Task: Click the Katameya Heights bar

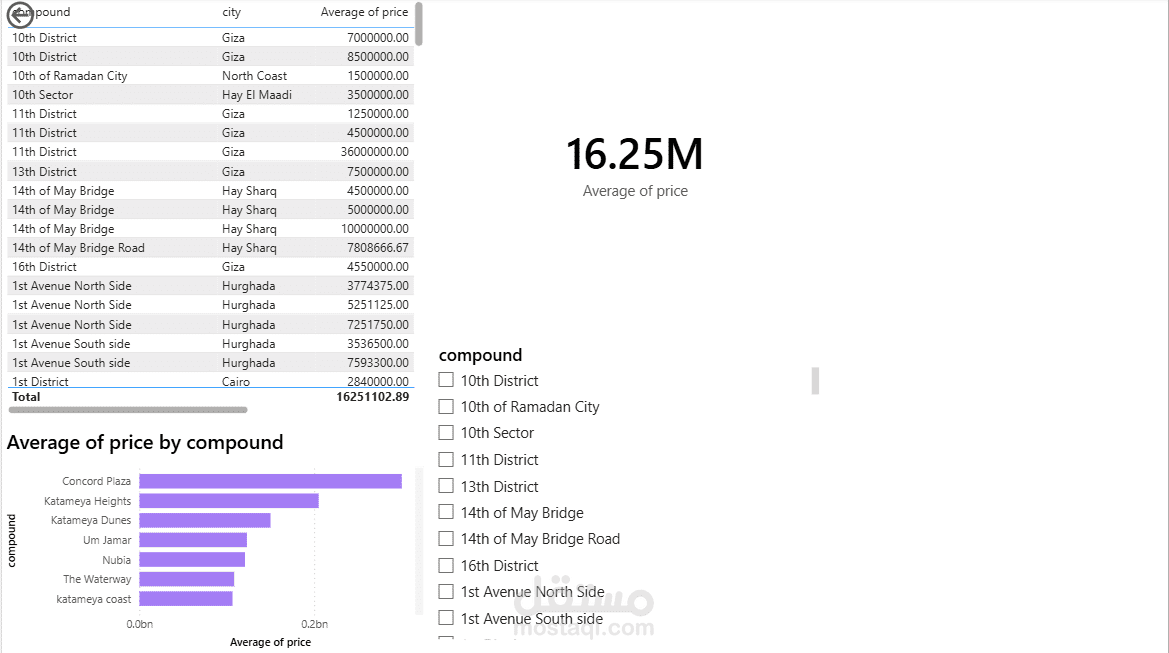Action: pyautogui.click(x=228, y=501)
